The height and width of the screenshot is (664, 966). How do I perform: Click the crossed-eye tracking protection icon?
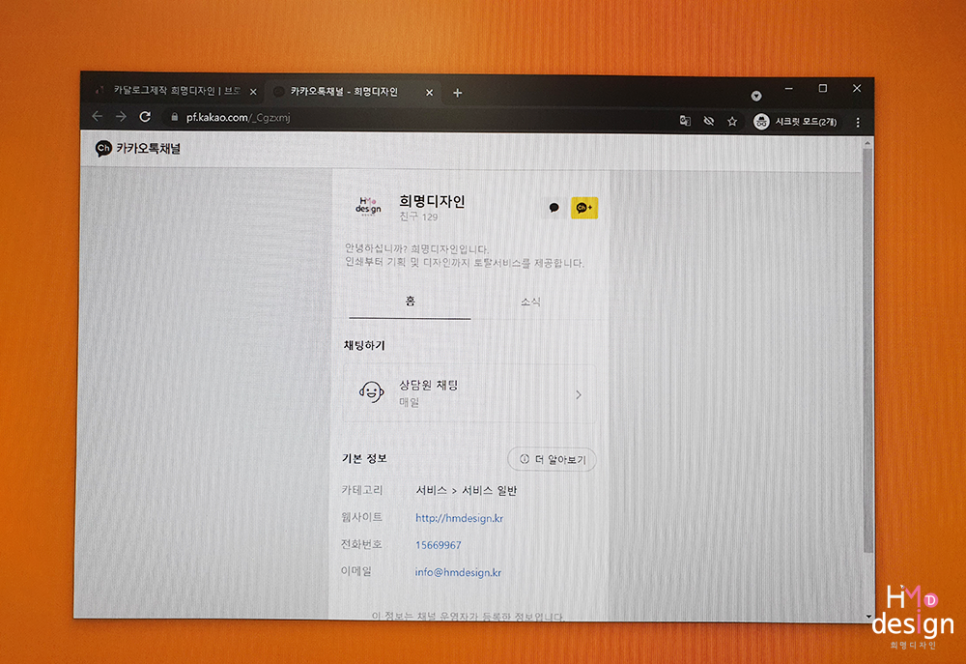coord(708,121)
